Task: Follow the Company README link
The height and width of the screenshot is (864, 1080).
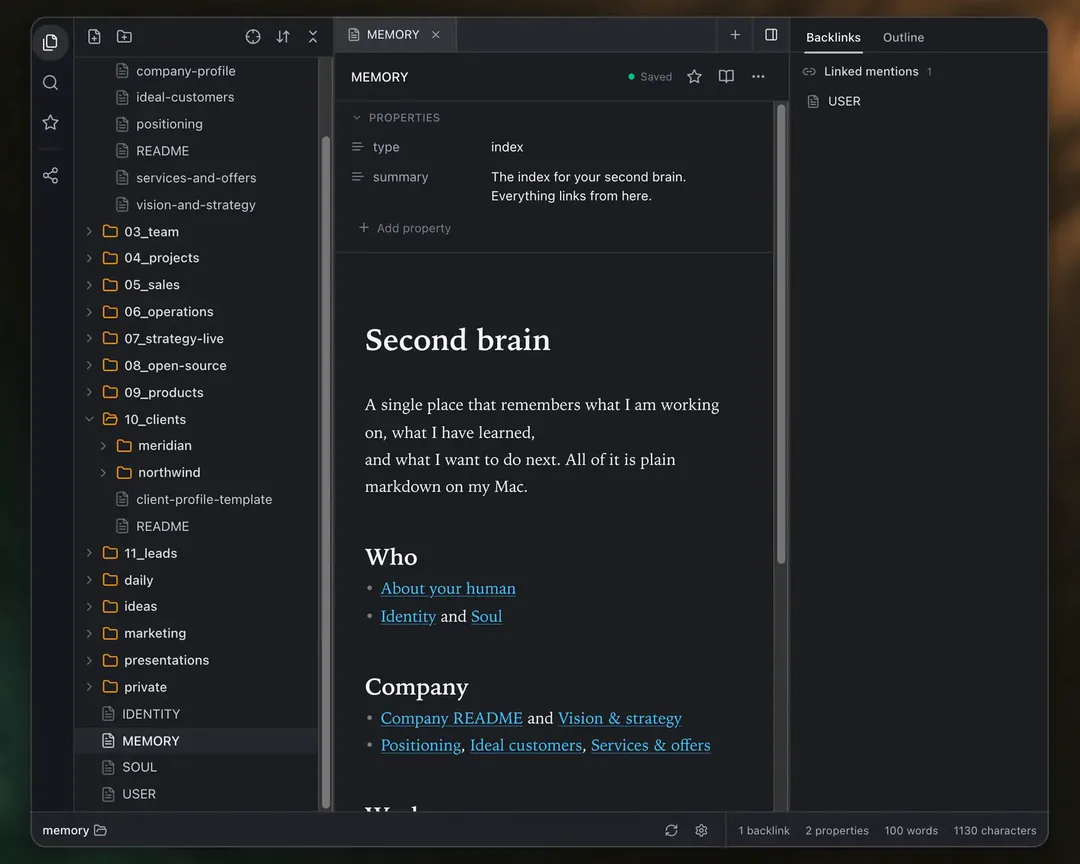Action: 451,718
